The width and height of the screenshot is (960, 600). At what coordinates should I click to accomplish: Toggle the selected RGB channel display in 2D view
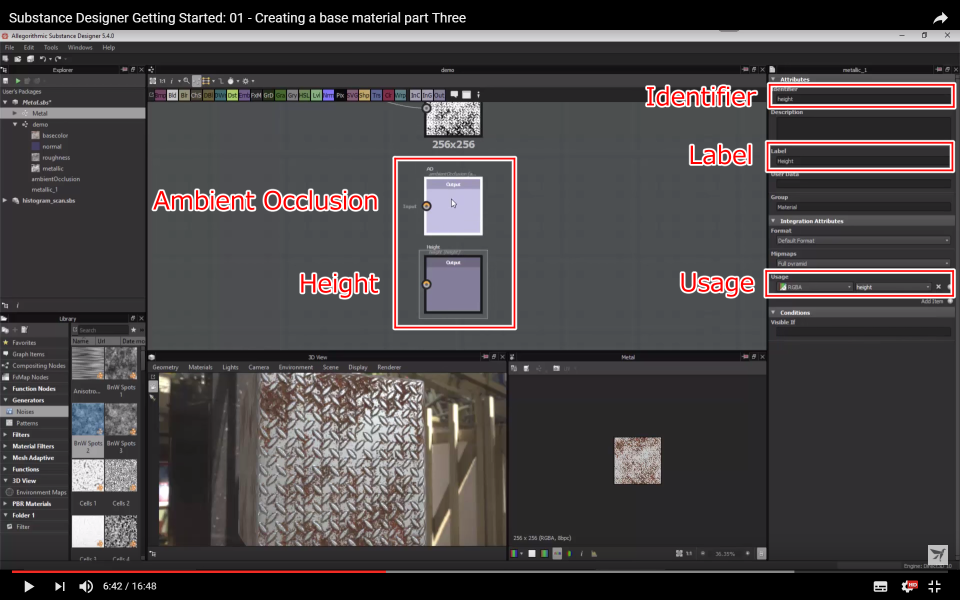(x=557, y=553)
